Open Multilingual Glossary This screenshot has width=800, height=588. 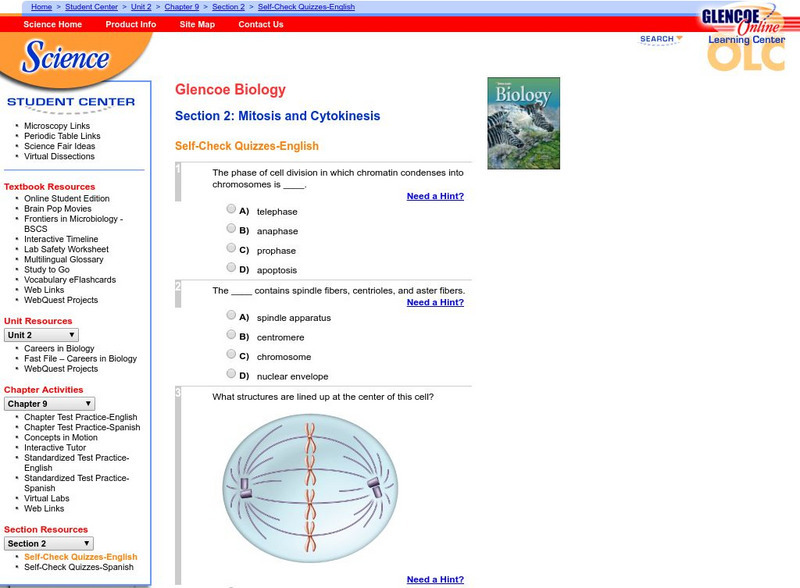(64, 259)
